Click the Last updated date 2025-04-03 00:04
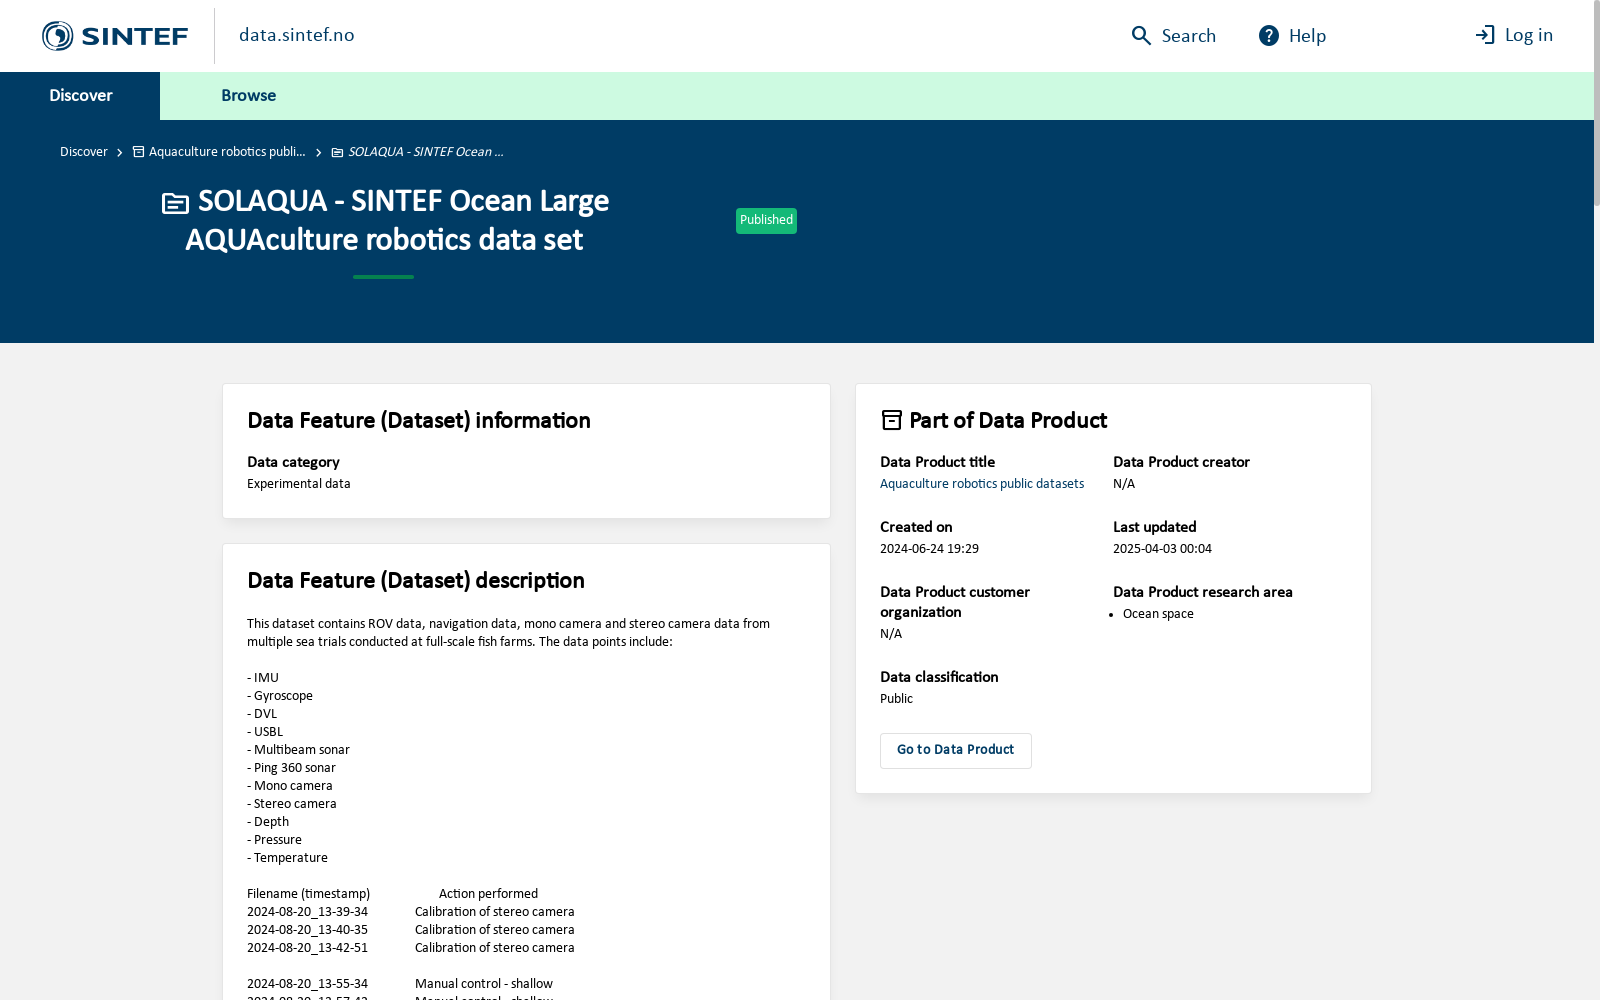 point(1162,549)
